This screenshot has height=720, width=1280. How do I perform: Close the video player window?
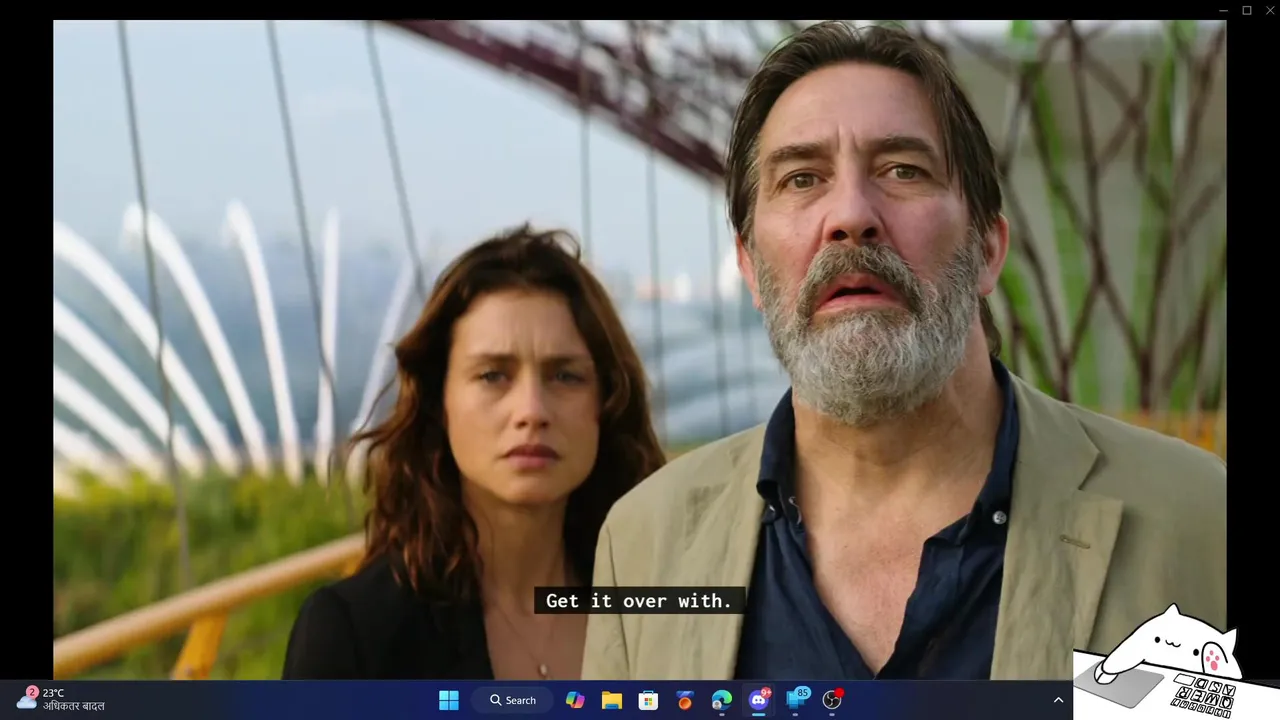coord(1270,10)
